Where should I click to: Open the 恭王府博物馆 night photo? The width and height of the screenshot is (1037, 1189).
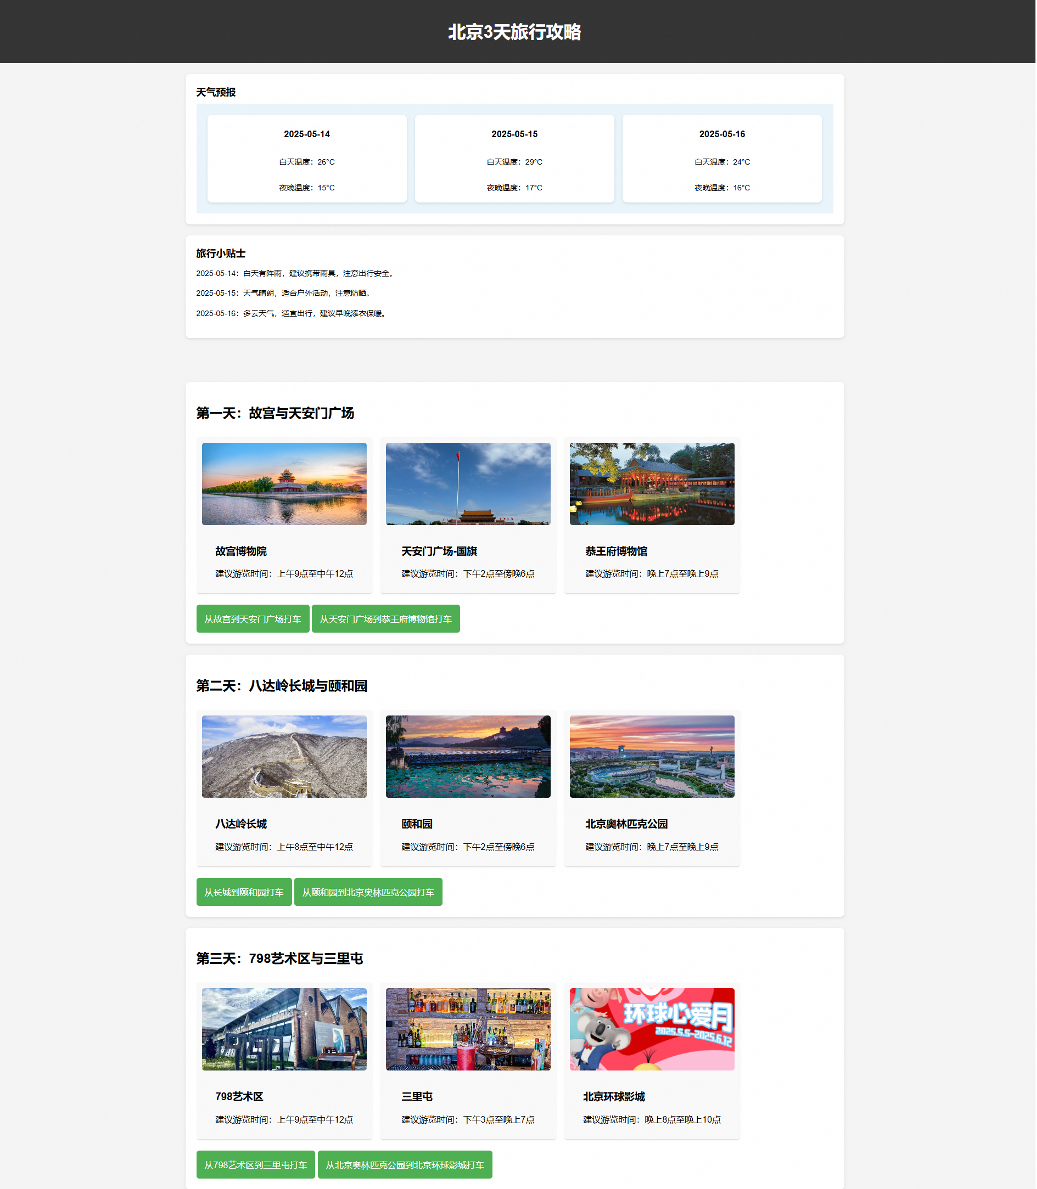653,484
